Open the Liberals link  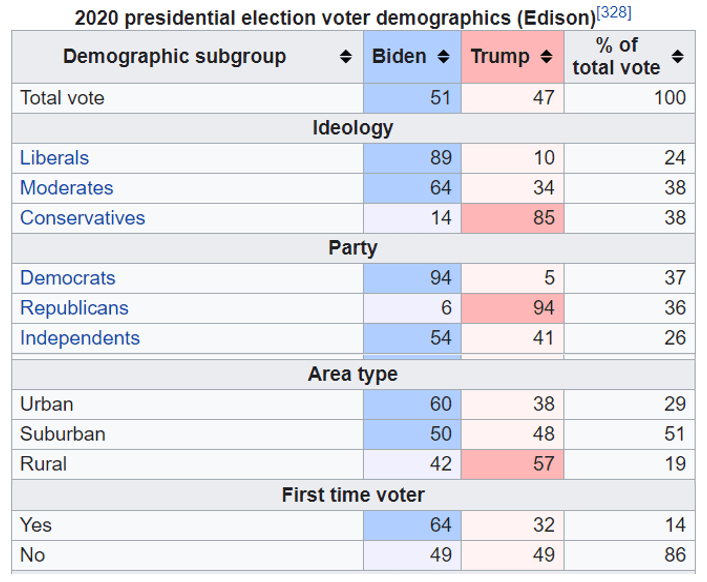tap(54, 158)
